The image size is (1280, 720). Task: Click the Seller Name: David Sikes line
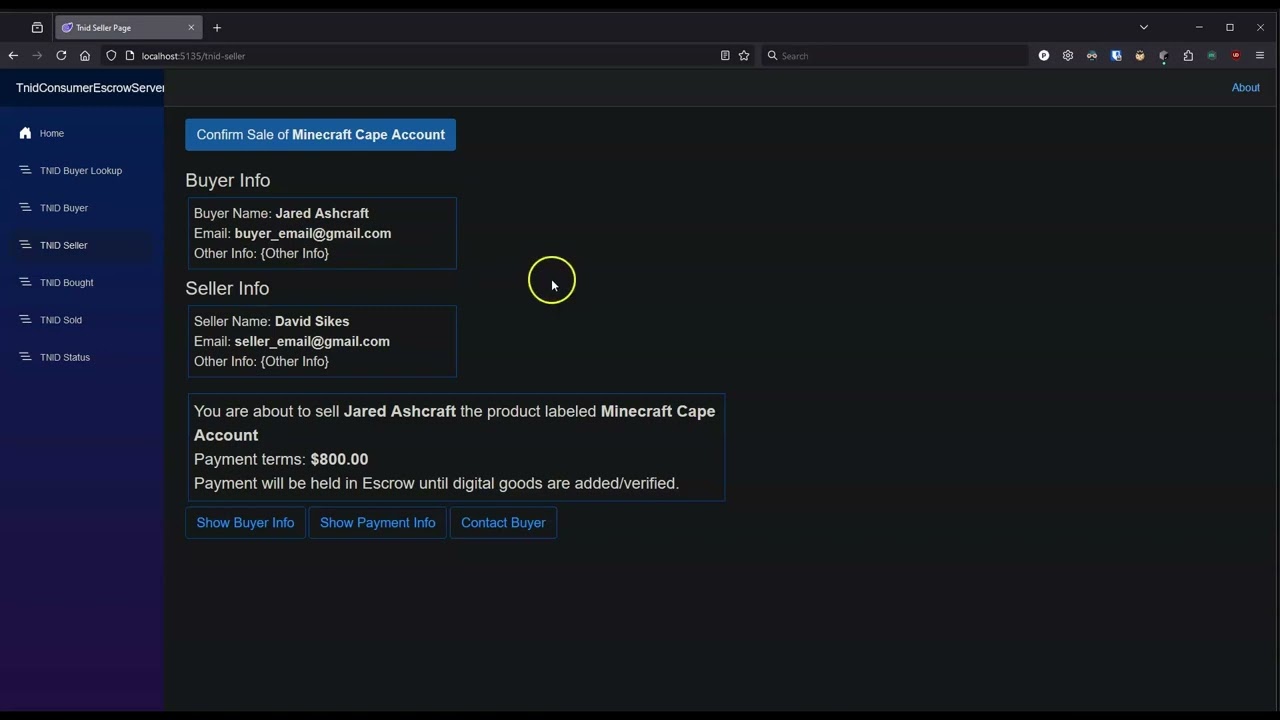pos(272,321)
